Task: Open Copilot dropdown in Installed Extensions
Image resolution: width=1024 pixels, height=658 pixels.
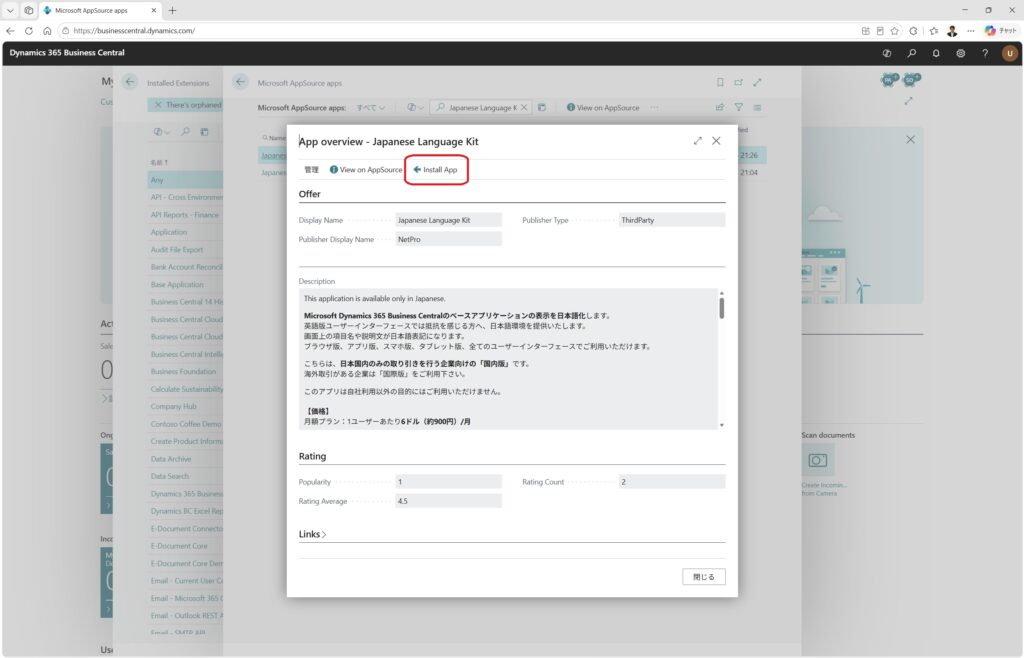Action: (x=161, y=132)
